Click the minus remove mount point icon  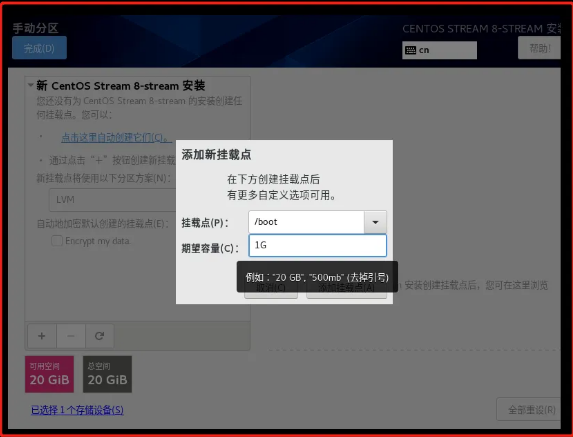71,336
